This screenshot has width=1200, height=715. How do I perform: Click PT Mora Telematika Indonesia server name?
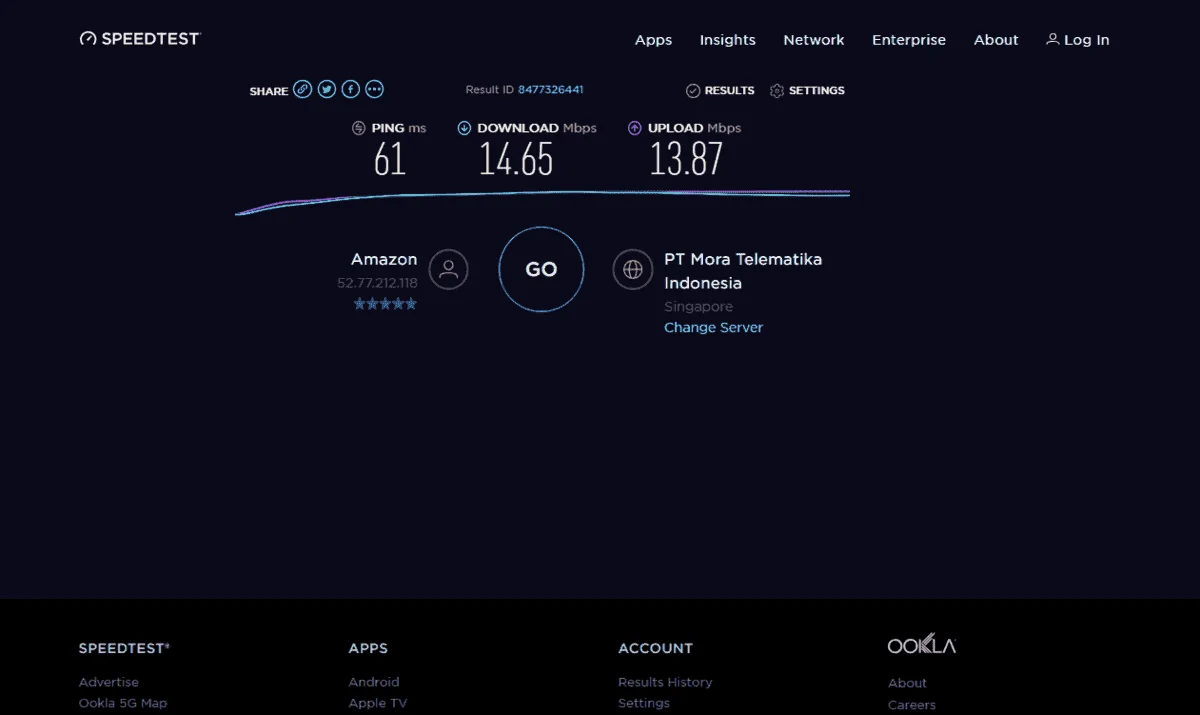tap(743, 271)
